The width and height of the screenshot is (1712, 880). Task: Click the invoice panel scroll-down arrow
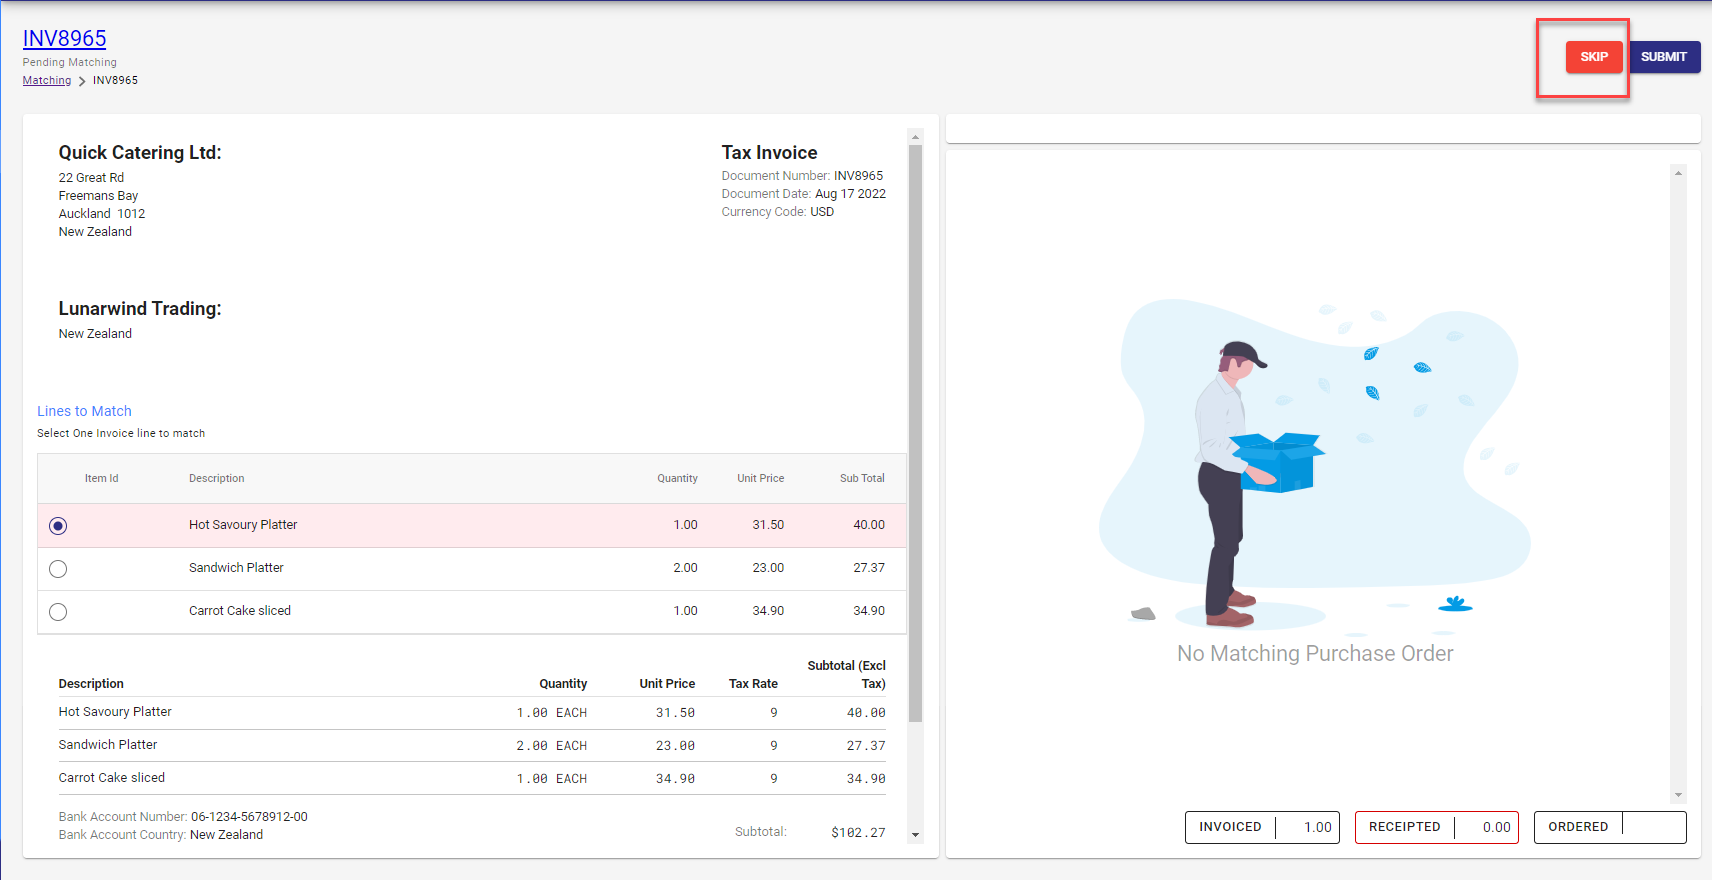click(915, 835)
